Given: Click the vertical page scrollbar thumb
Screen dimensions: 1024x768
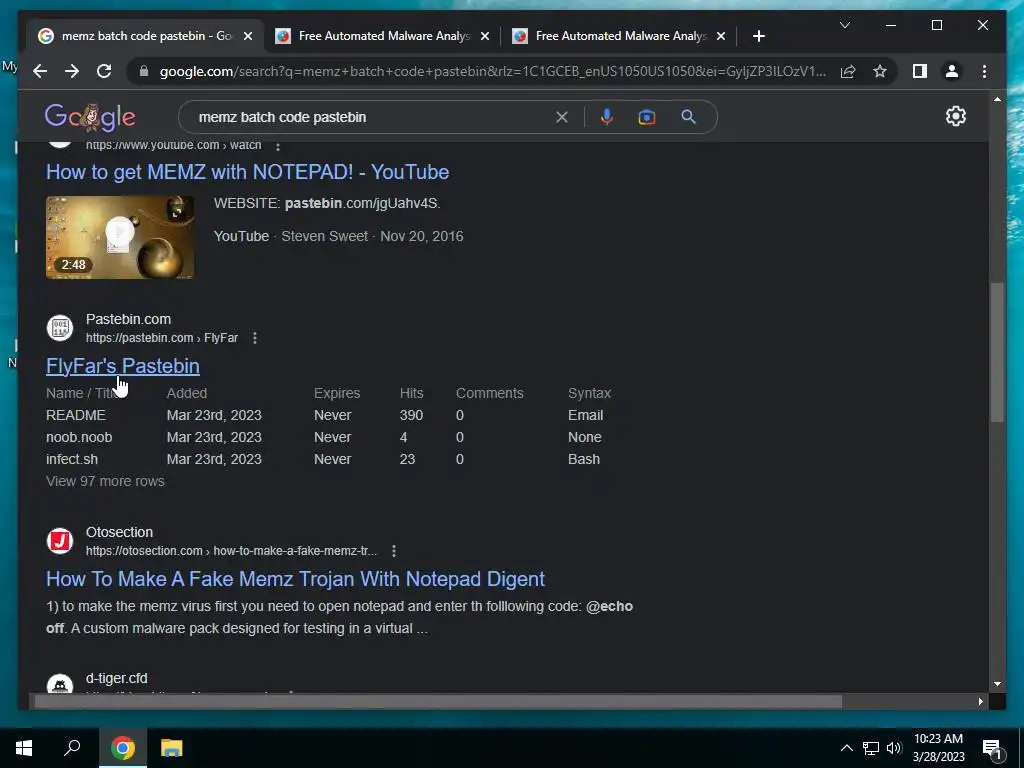Looking at the screenshot, I should (997, 351).
